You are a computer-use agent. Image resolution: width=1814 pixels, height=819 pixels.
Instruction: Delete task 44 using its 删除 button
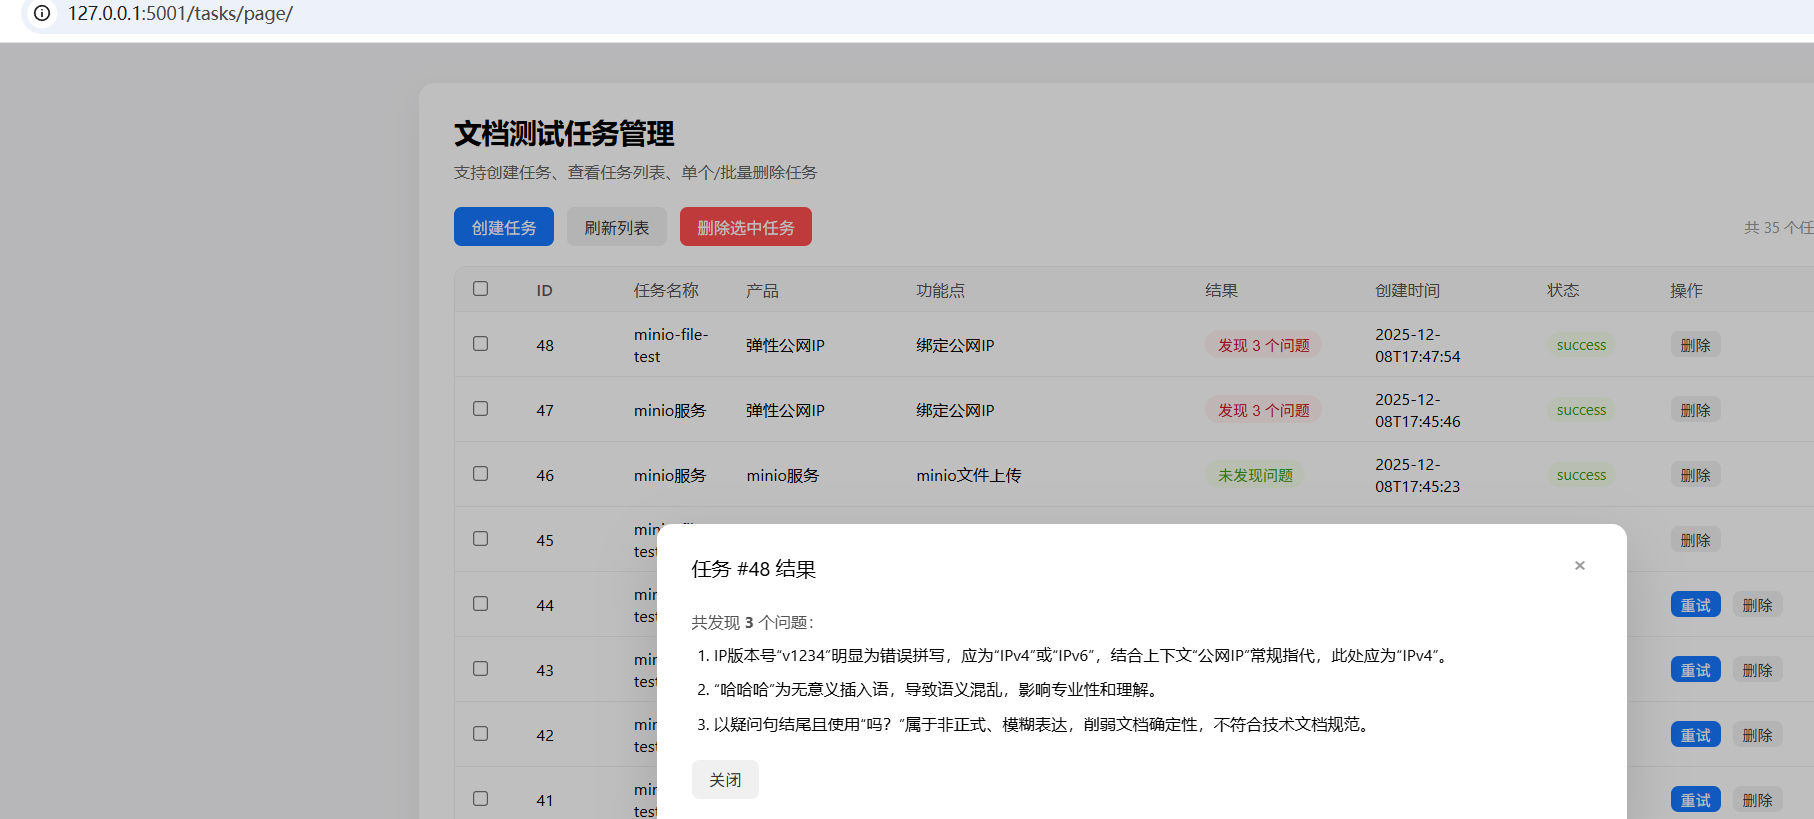(x=1757, y=605)
